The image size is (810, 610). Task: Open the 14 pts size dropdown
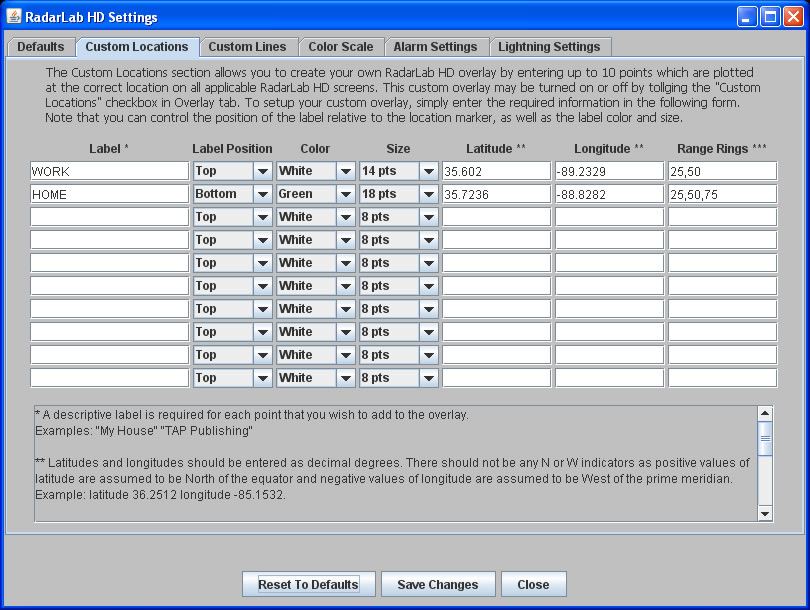[x=398, y=171]
